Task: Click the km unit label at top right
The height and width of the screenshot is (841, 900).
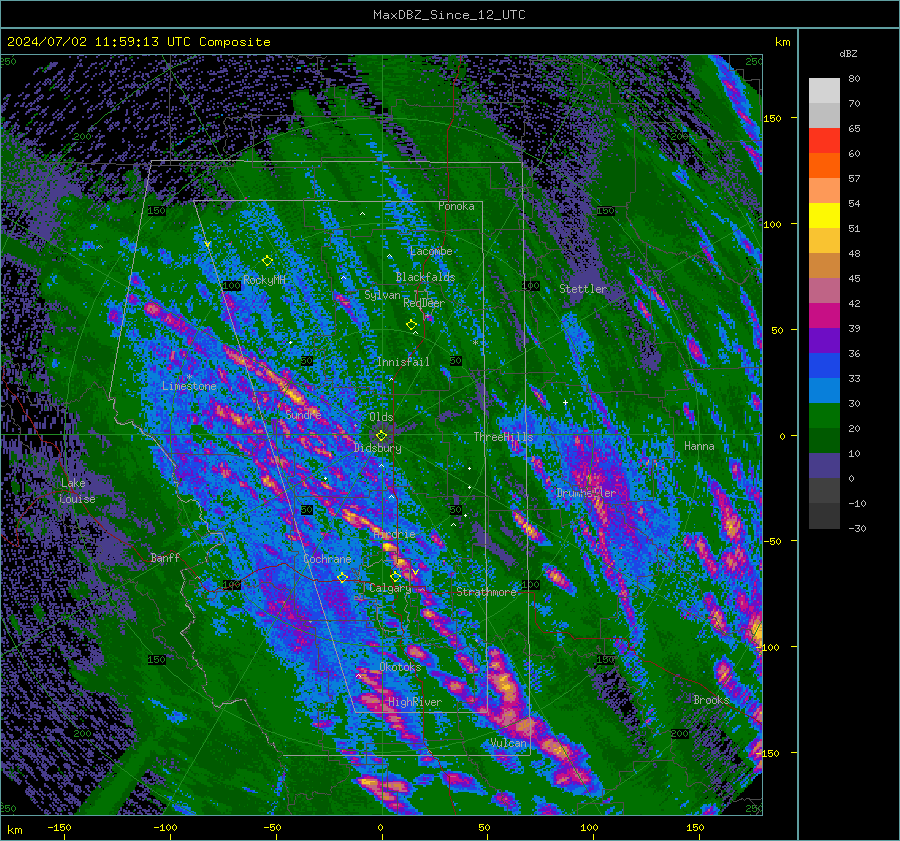Action: (782, 42)
